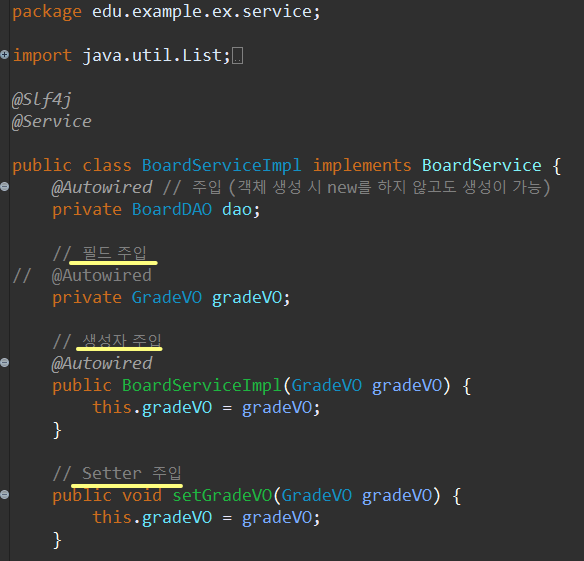Click GradeVO type in private field declaration
Viewport: 584px width, 561px height.
(166, 297)
